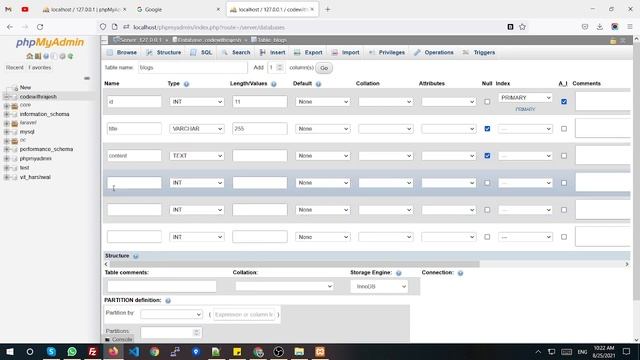Open WhatsApp from the taskbar

tap(72, 351)
